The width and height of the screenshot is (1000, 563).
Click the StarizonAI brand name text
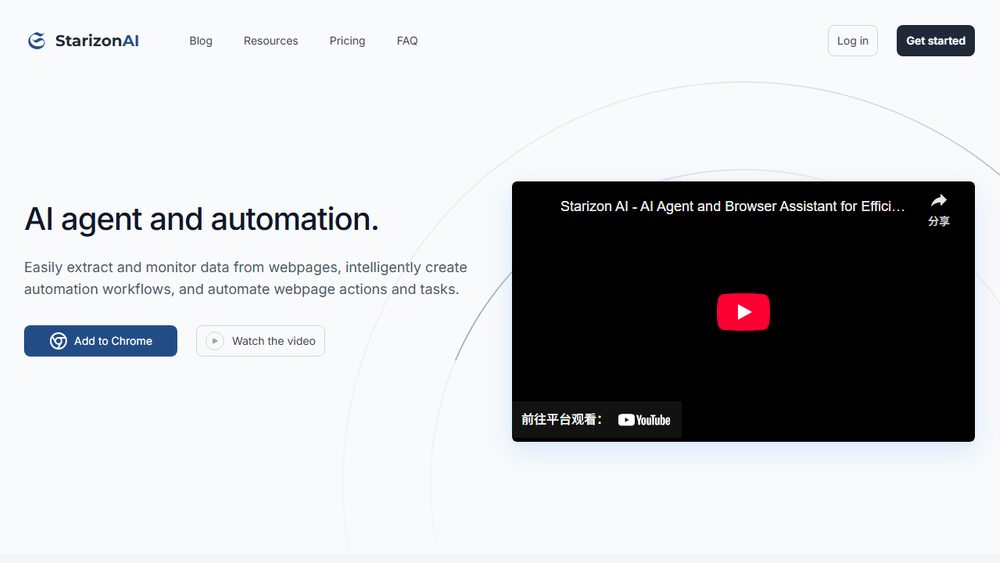pos(97,41)
